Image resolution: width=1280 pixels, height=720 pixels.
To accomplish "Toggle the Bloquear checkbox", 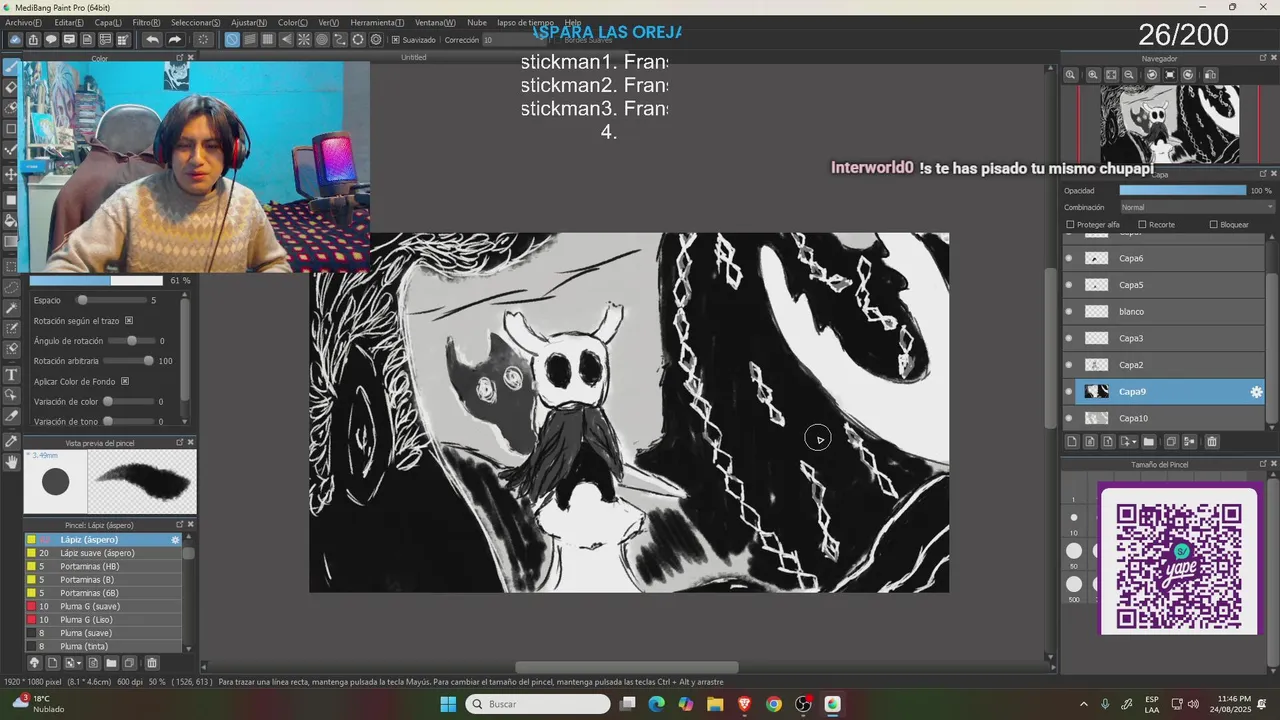I will [x=1214, y=225].
